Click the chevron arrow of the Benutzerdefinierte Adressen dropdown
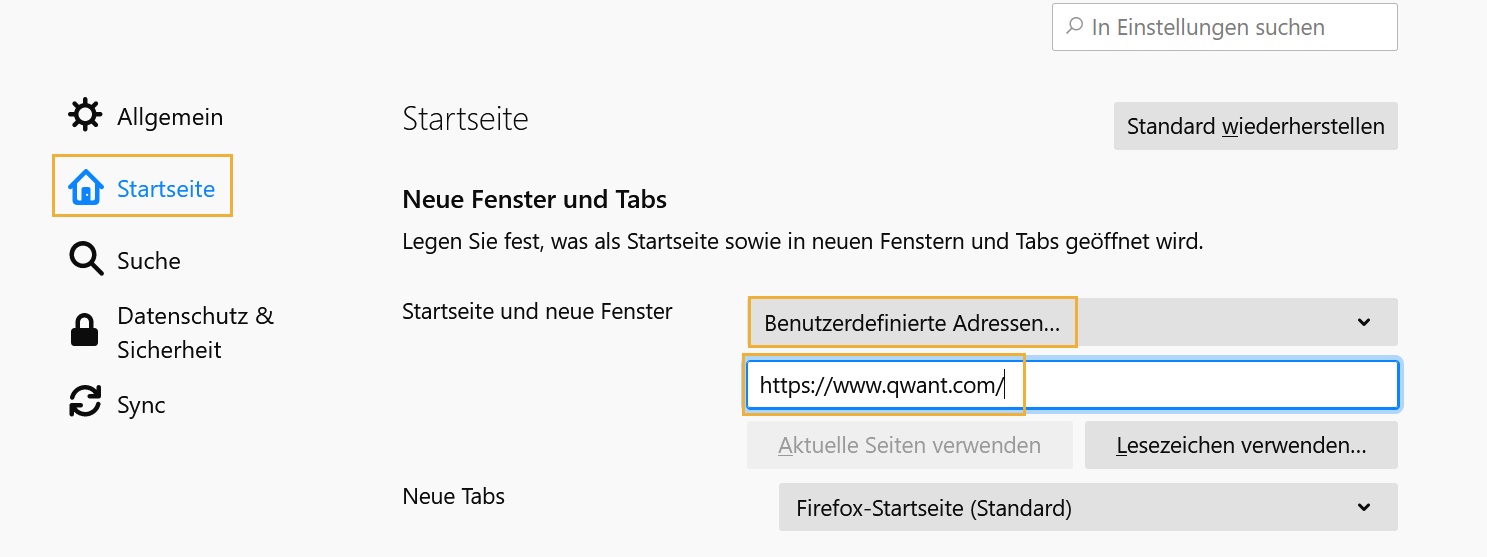The width and height of the screenshot is (1487, 557). (x=1364, y=322)
